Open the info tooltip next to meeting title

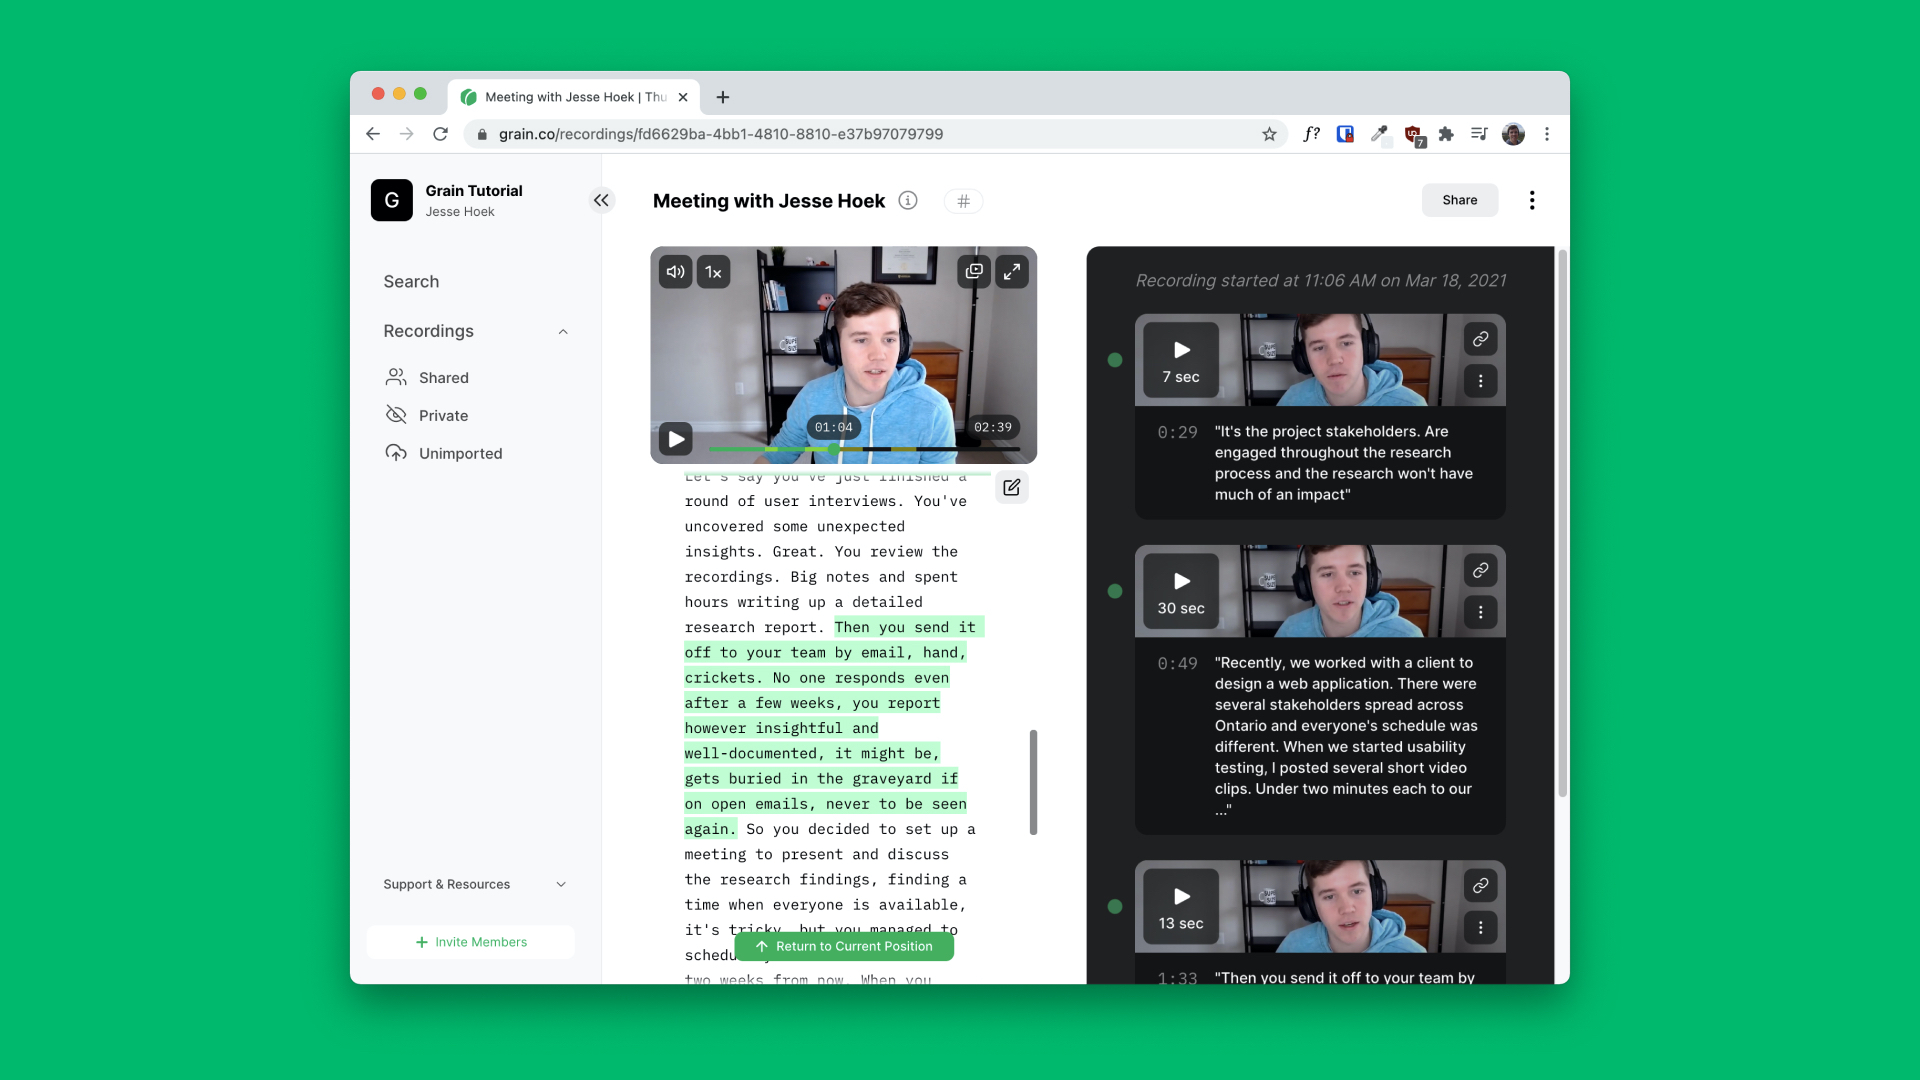908,200
